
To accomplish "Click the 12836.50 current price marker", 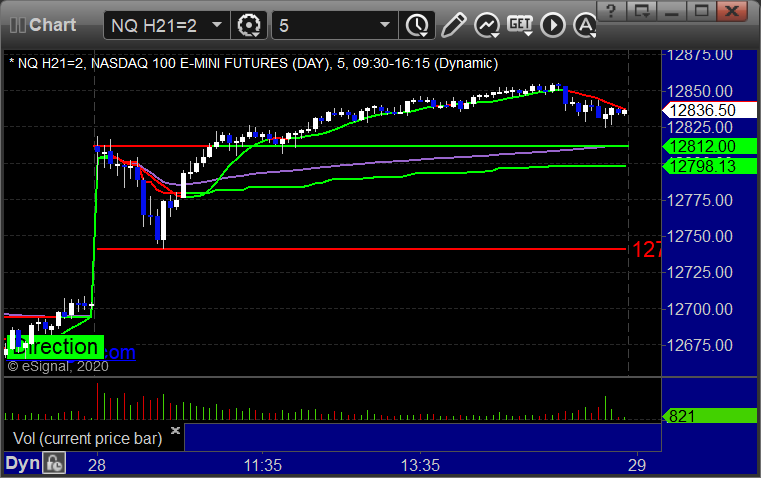I will click(x=709, y=110).
